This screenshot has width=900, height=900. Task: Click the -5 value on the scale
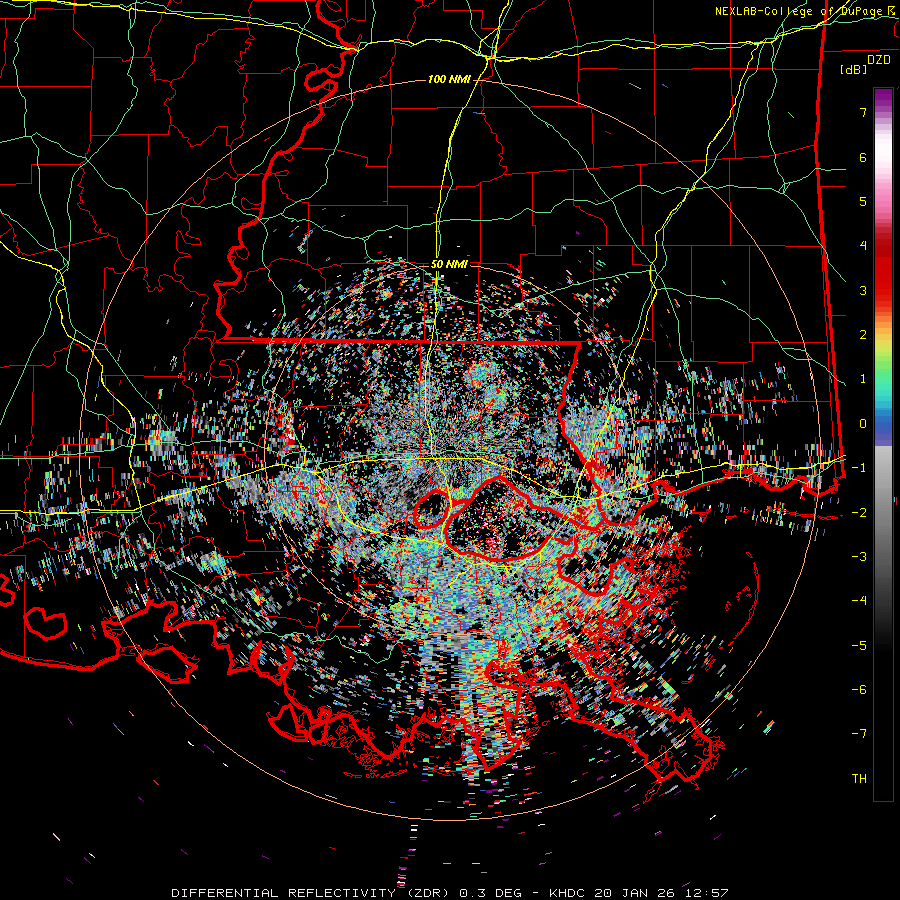859,646
